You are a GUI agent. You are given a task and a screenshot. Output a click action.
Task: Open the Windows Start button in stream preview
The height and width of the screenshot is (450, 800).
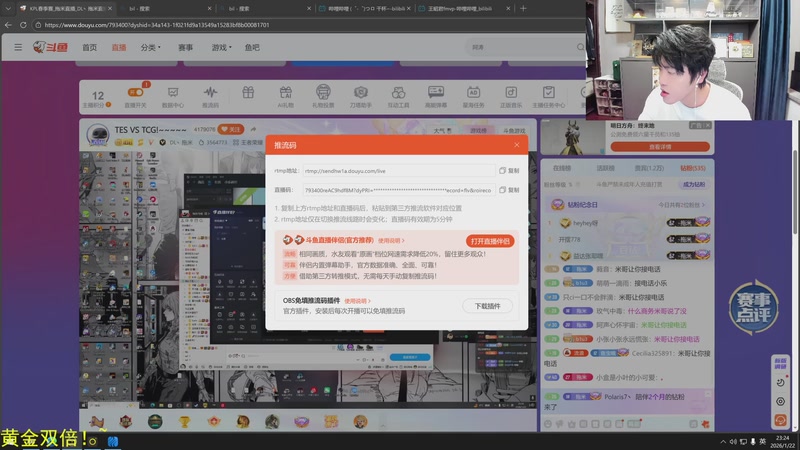pyautogui.click(x=84, y=405)
